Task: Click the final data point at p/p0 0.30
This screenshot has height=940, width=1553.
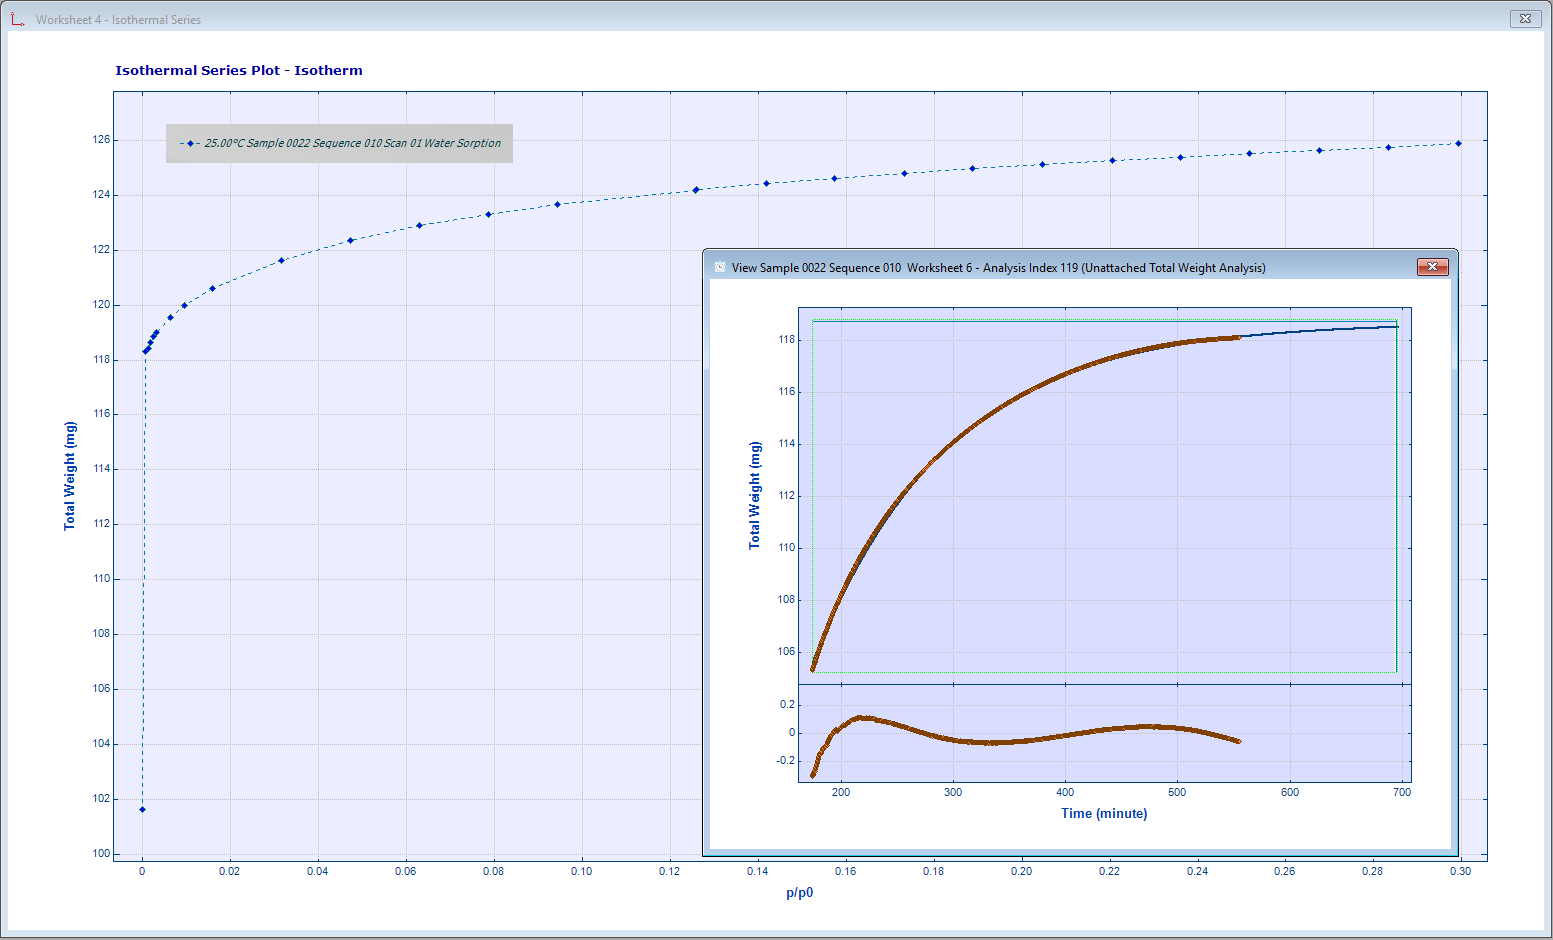Action: tap(1458, 144)
